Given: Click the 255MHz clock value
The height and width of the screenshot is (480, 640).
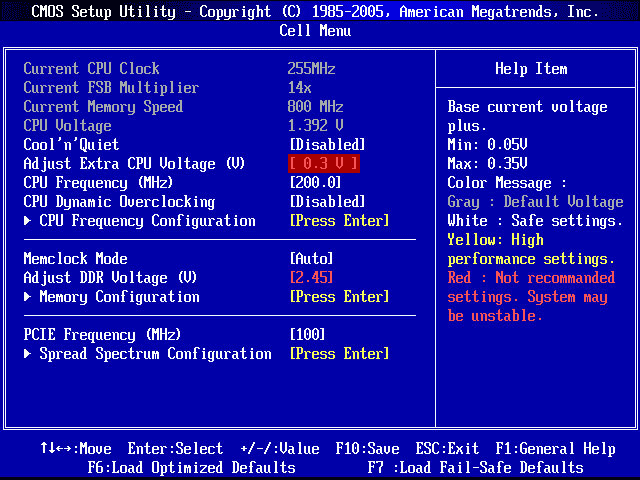Looking at the screenshot, I should pyautogui.click(x=311, y=69).
